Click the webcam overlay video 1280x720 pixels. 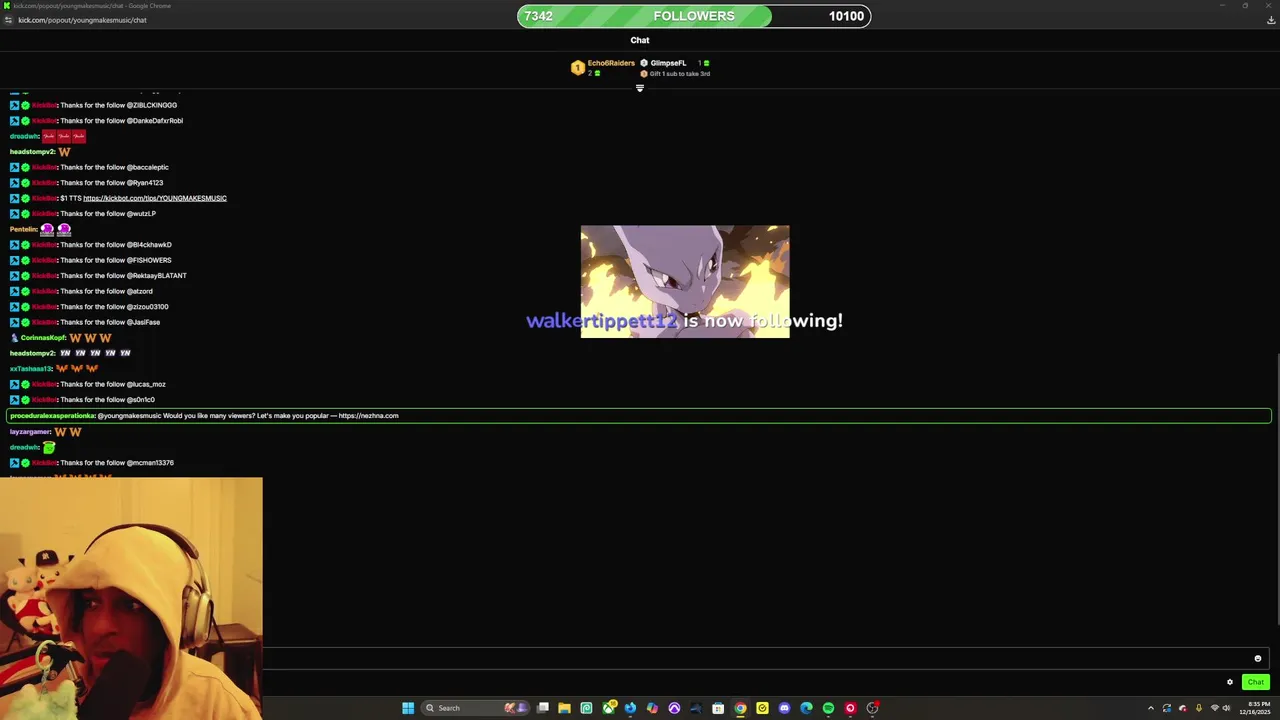coord(131,598)
